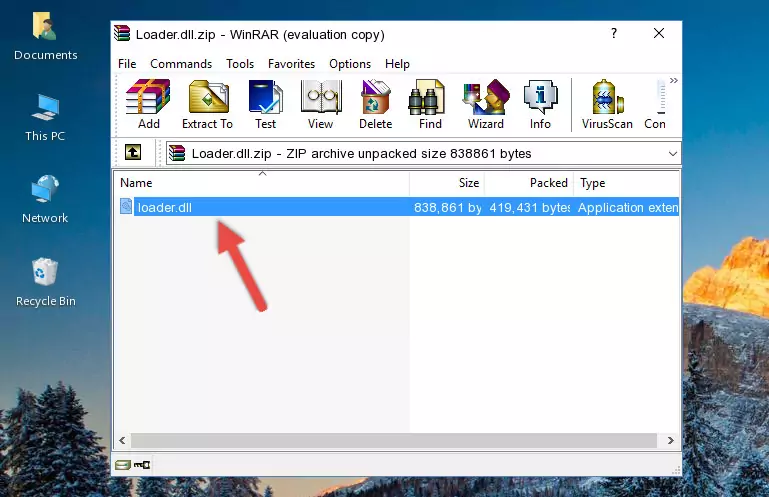Sort files by Type column header
769x497 pixels.
click(626, 183)
